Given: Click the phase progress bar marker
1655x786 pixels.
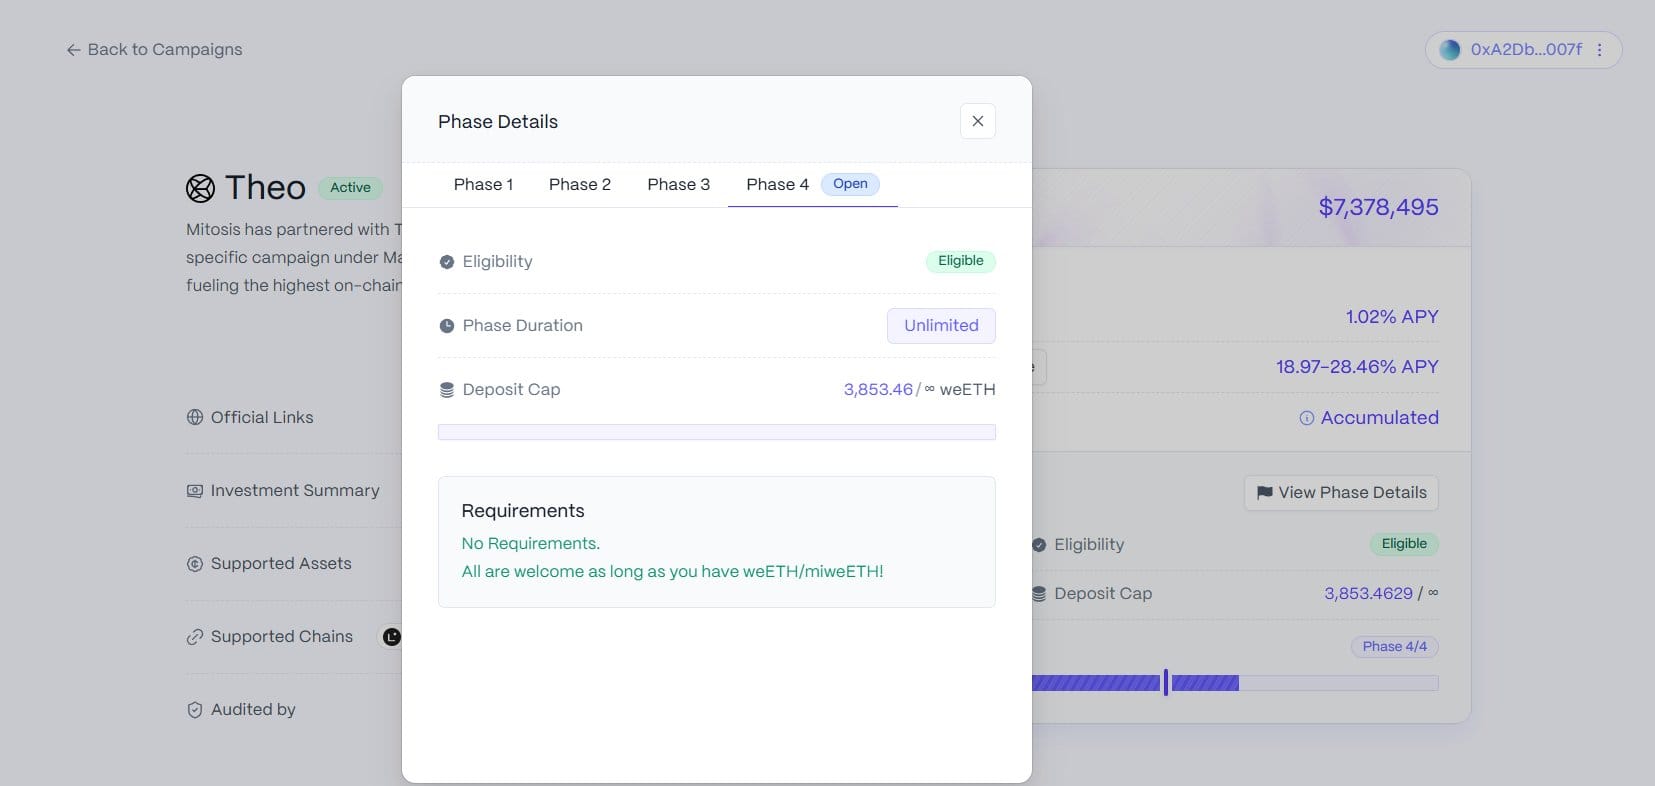Looking at the screenshot, I should (x=1166, y=683).
